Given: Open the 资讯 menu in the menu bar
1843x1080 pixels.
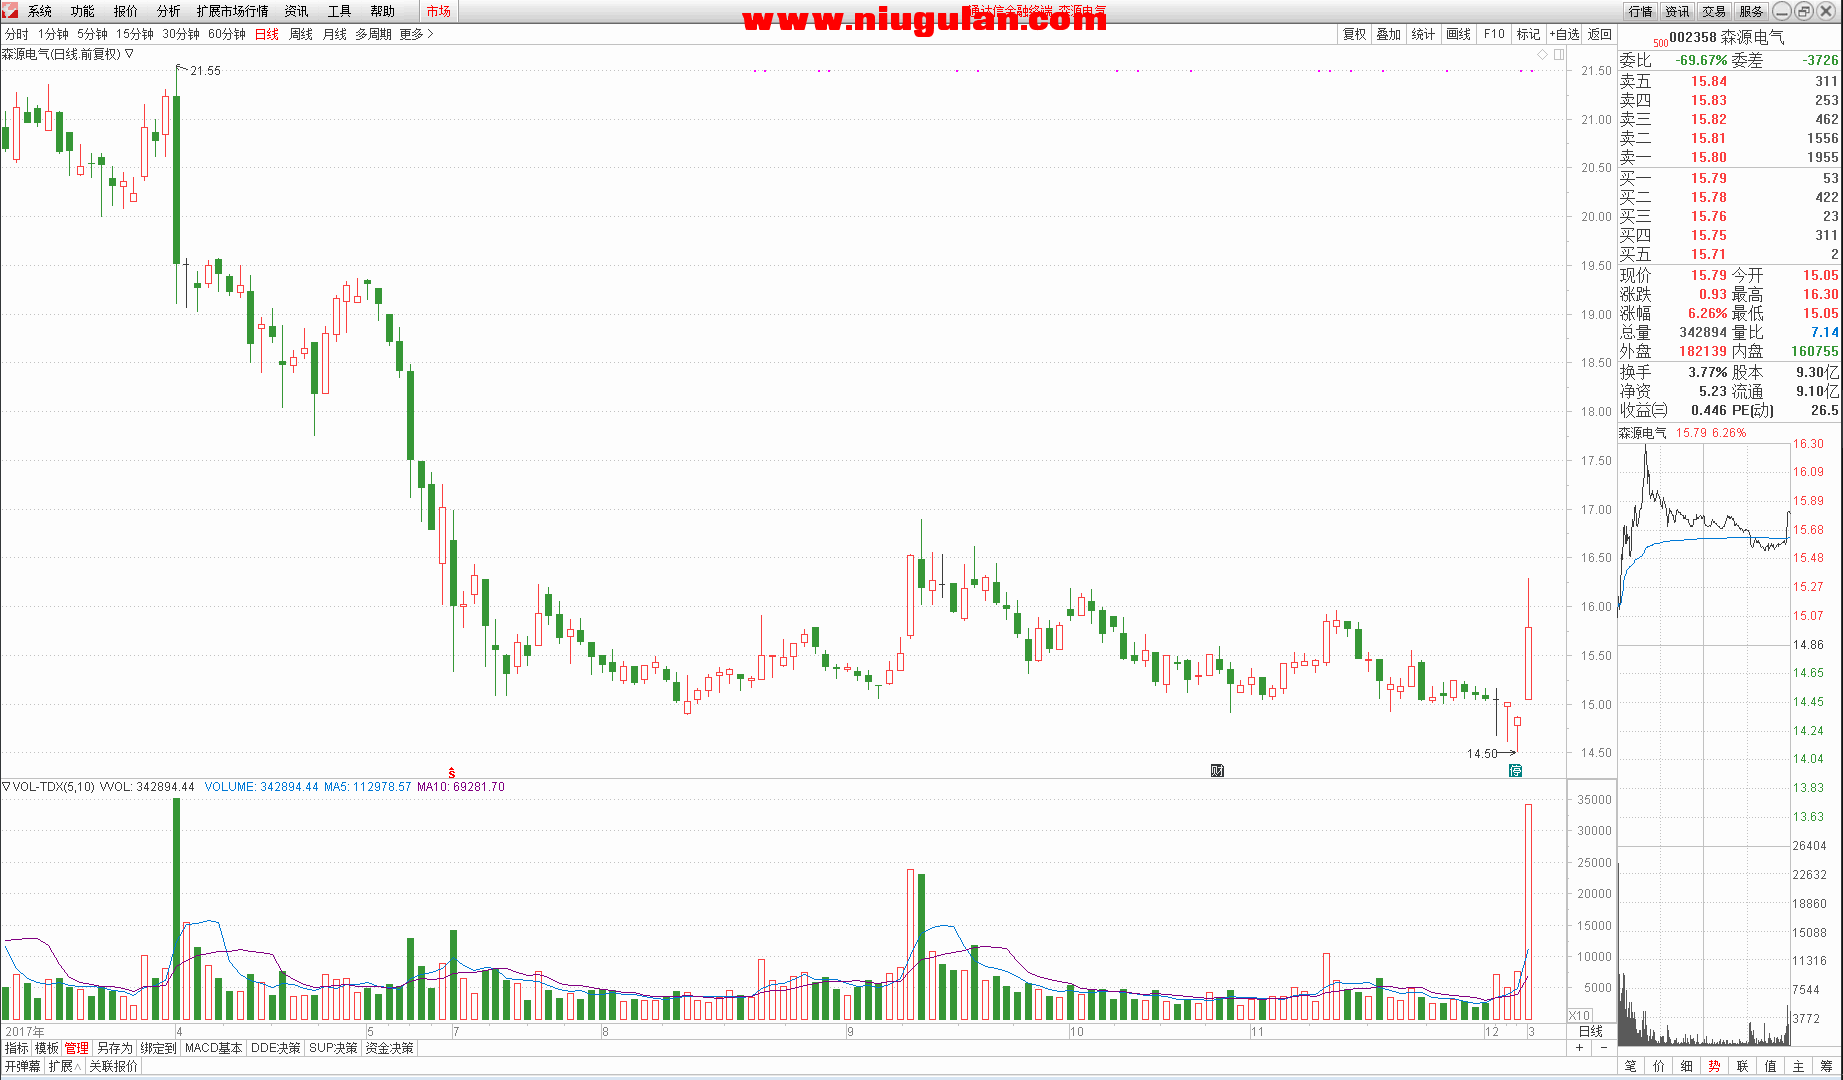Looking at the screenshot, I should (x=297, y=11).
